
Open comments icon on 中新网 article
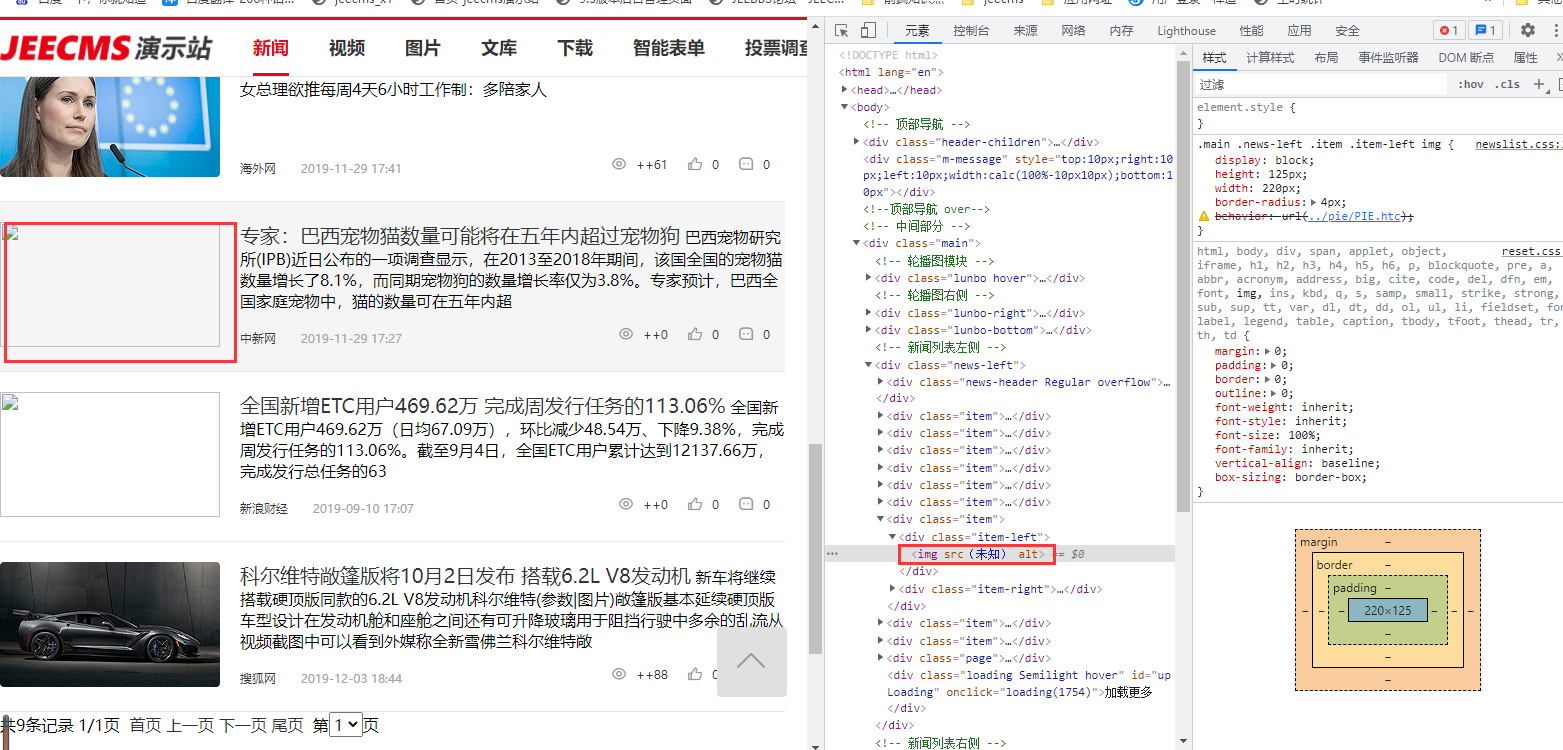746,334
